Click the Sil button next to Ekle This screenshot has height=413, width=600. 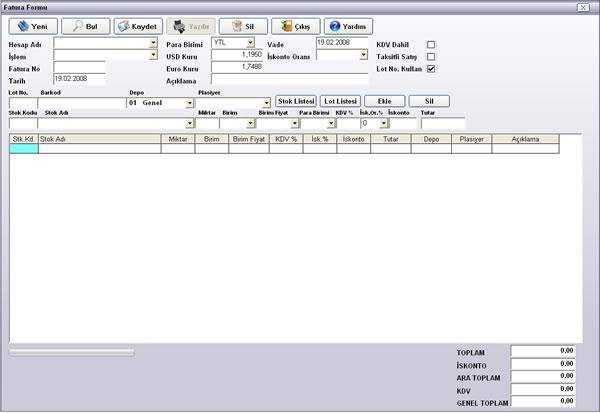pos(429,101)
